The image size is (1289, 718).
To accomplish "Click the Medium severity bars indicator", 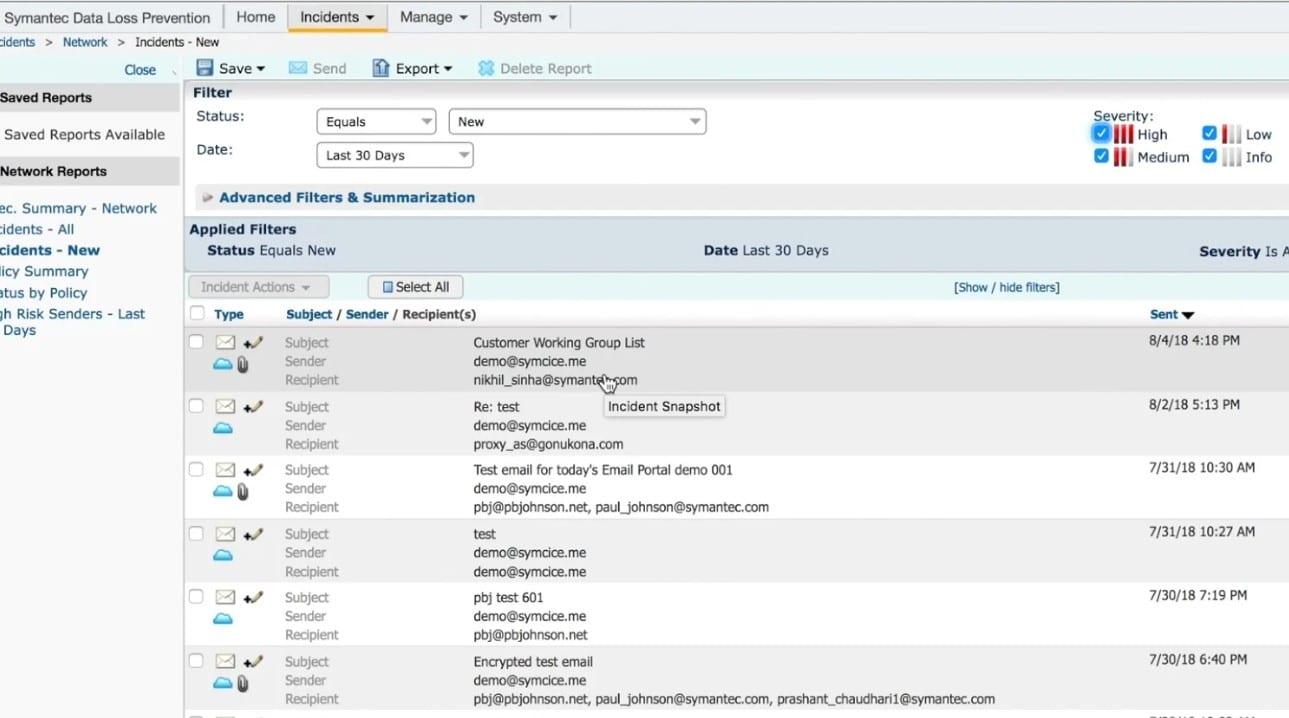I will pyautogui.click(x=1124, y=157).
